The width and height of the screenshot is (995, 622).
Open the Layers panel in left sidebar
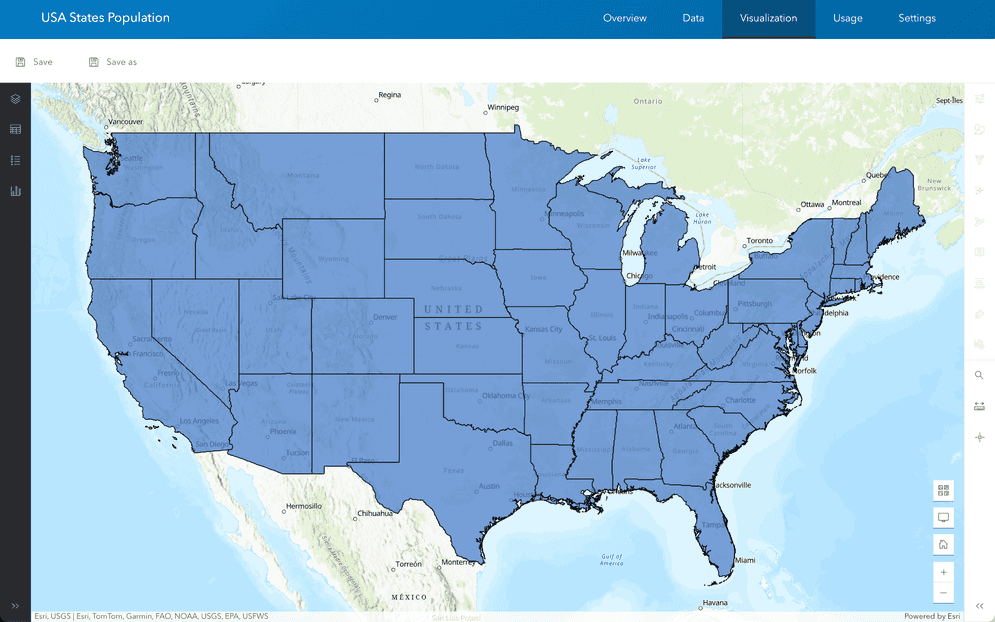15,99
